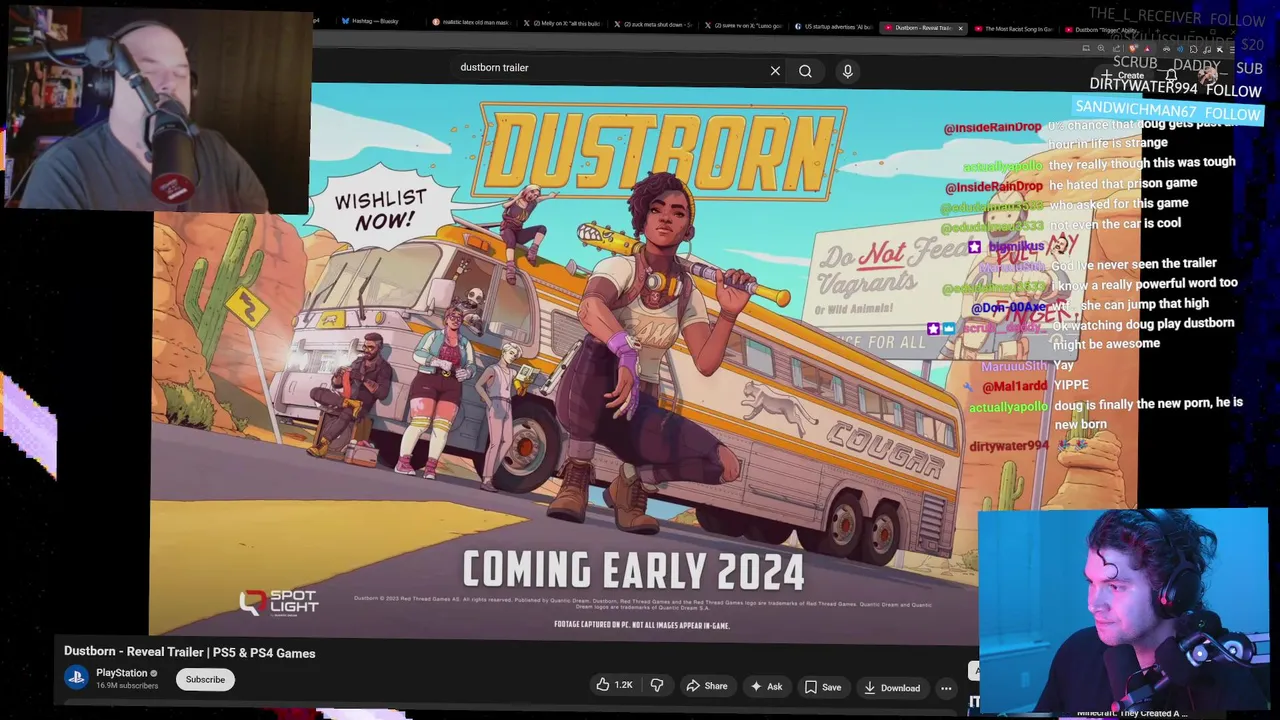Click the Create button at top right
1280x720 pixels.
click(x=1124, y=76)
